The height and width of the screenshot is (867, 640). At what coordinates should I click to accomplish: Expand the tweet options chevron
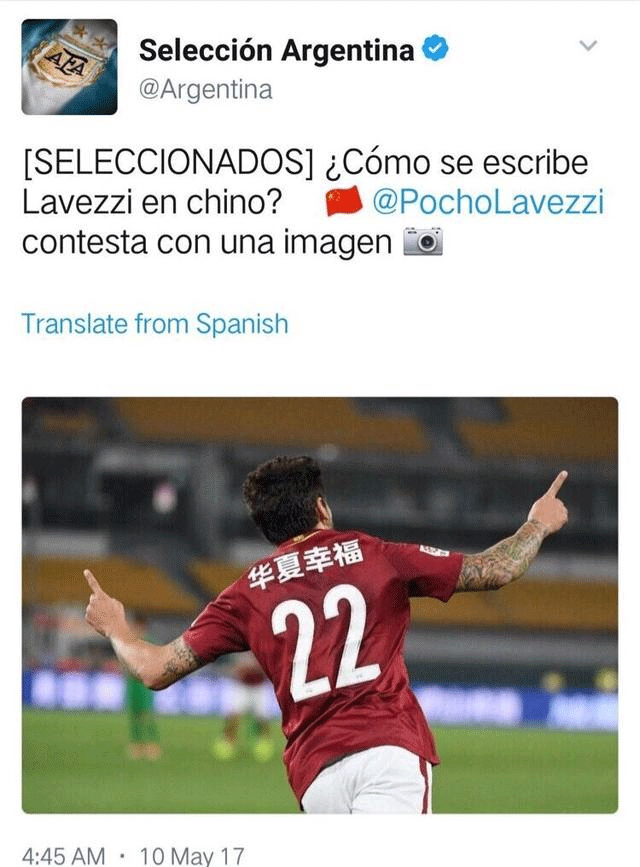pyautogui.click(x=588, y=45)
